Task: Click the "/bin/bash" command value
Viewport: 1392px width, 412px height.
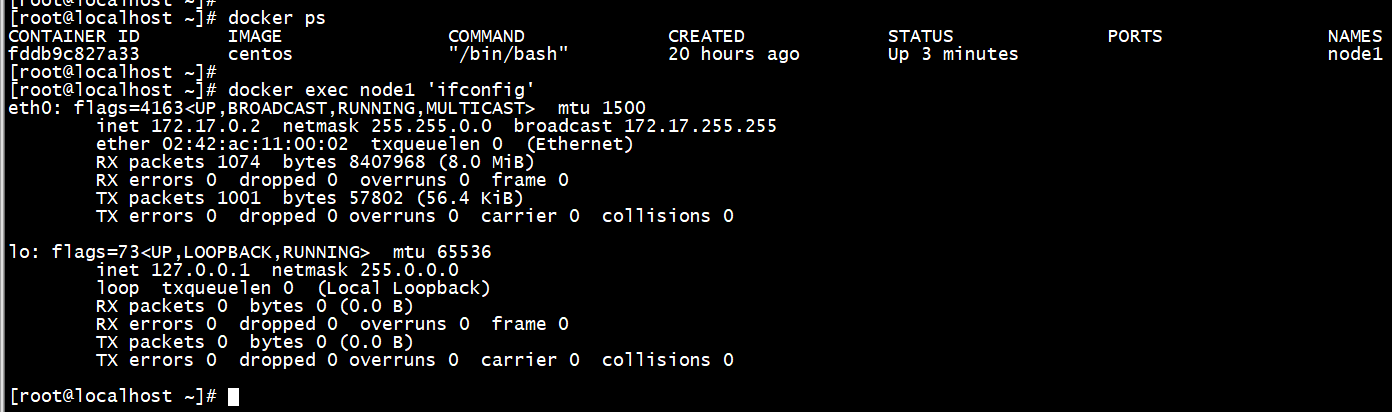Action: [508, 54]
